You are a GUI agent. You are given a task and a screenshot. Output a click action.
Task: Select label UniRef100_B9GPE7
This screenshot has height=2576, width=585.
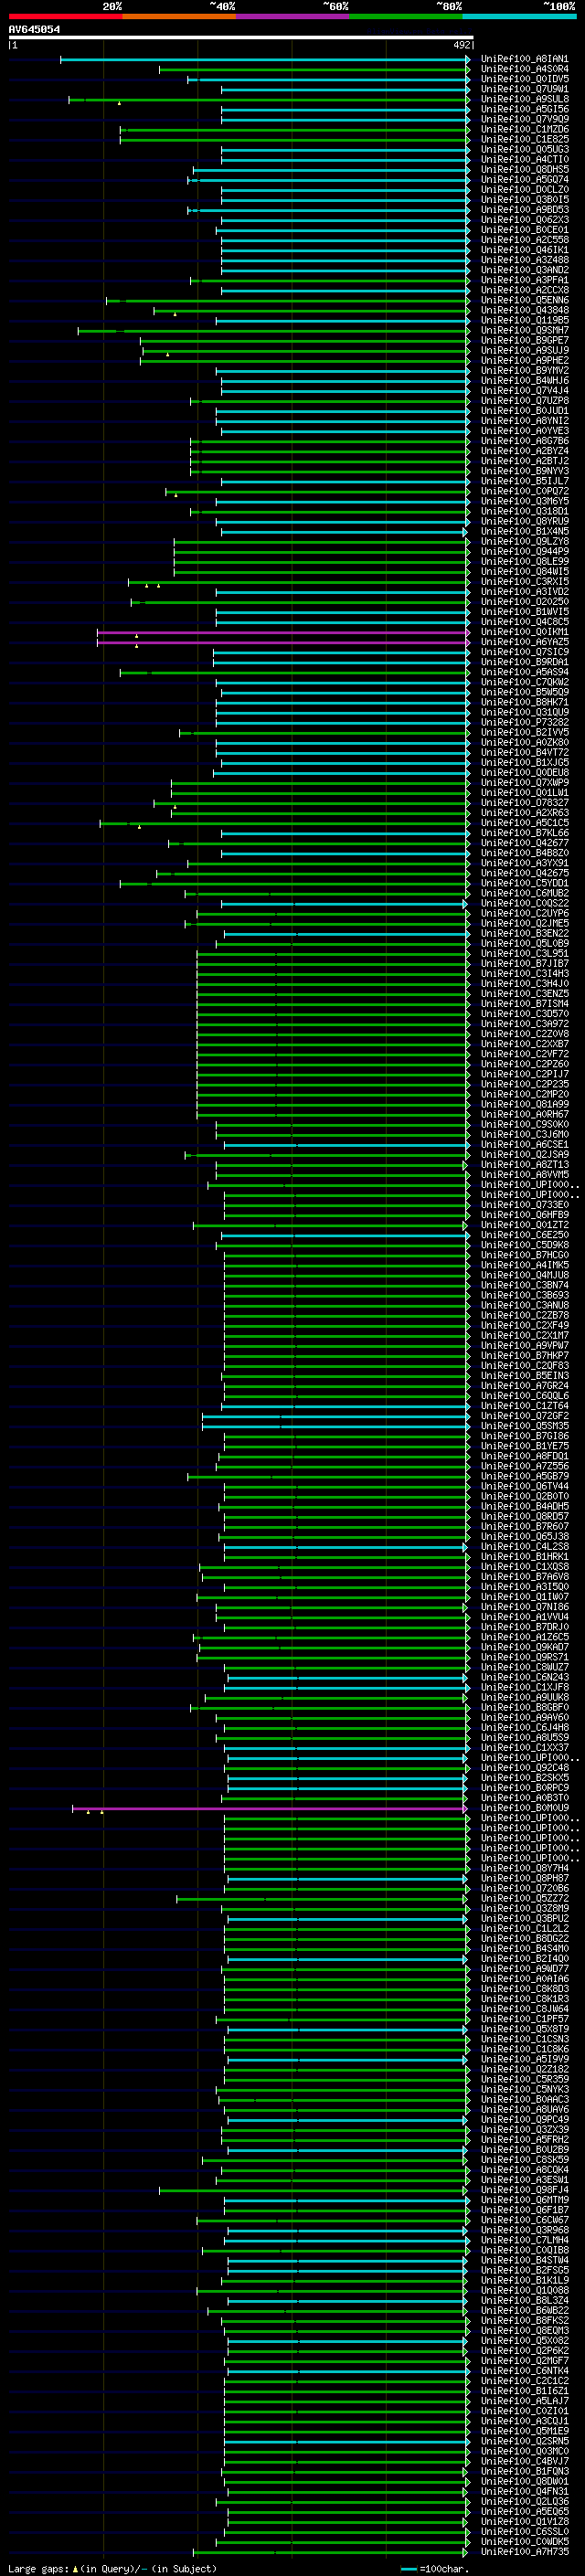[x=524, y=340]
